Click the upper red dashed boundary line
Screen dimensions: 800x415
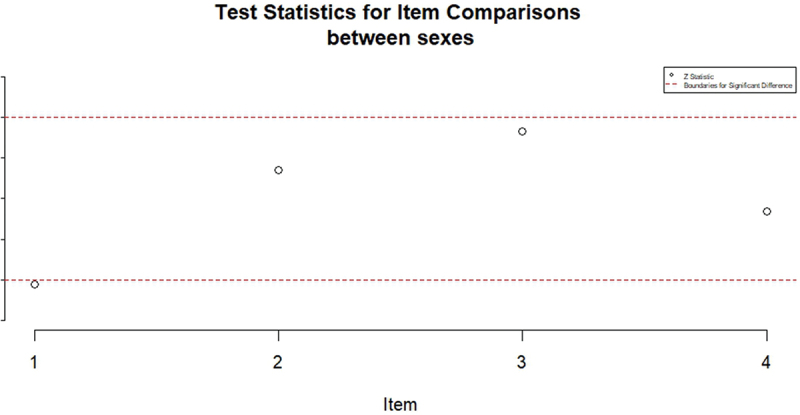(x=400, y=117)
